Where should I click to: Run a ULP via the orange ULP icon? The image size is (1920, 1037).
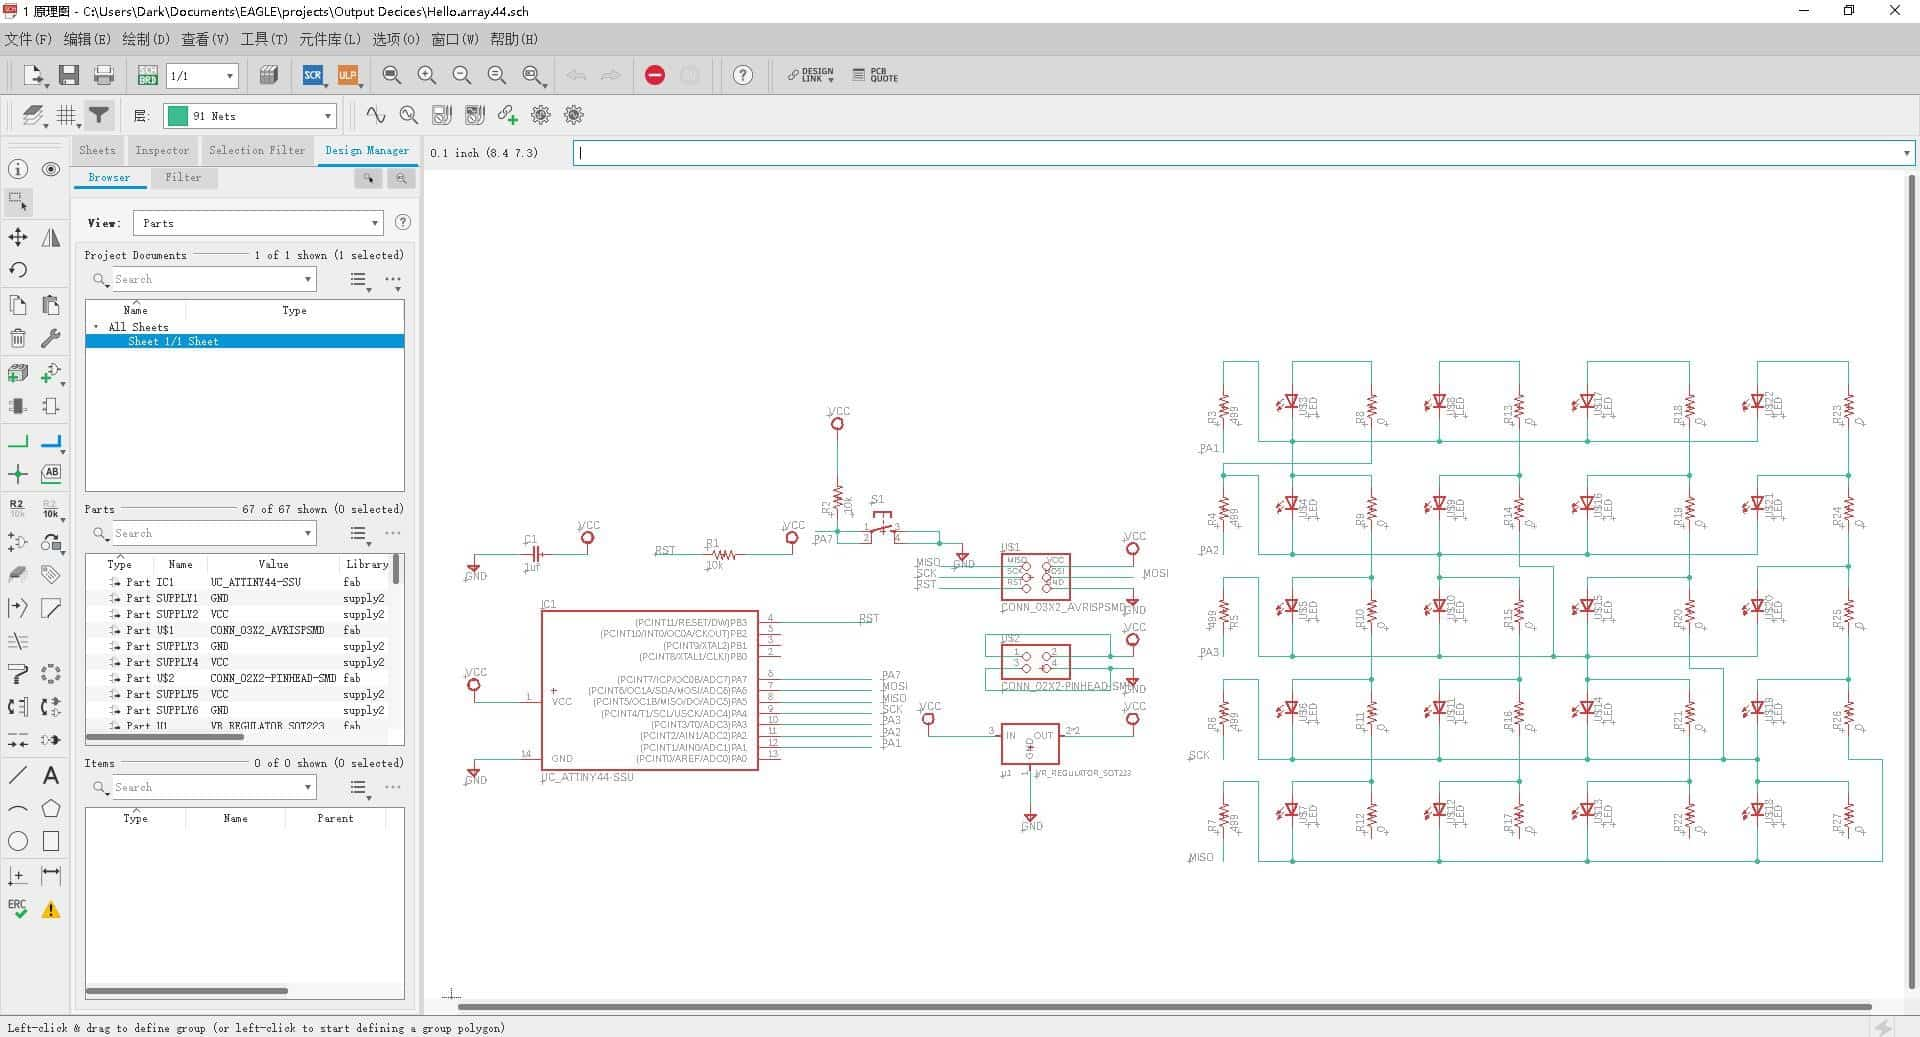347,75
